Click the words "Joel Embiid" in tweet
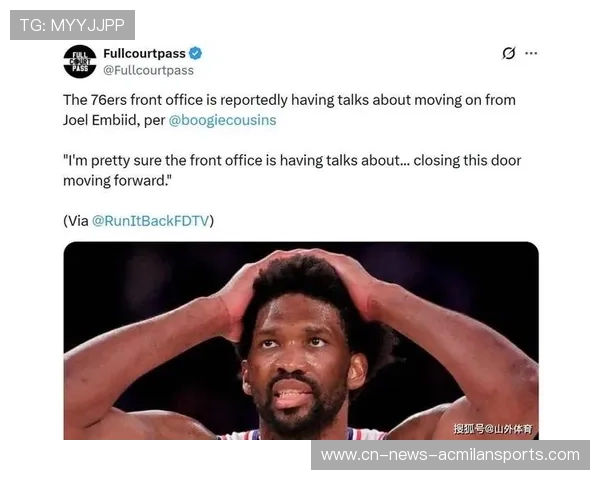The image size is (600, 480). tap(101, 120)
